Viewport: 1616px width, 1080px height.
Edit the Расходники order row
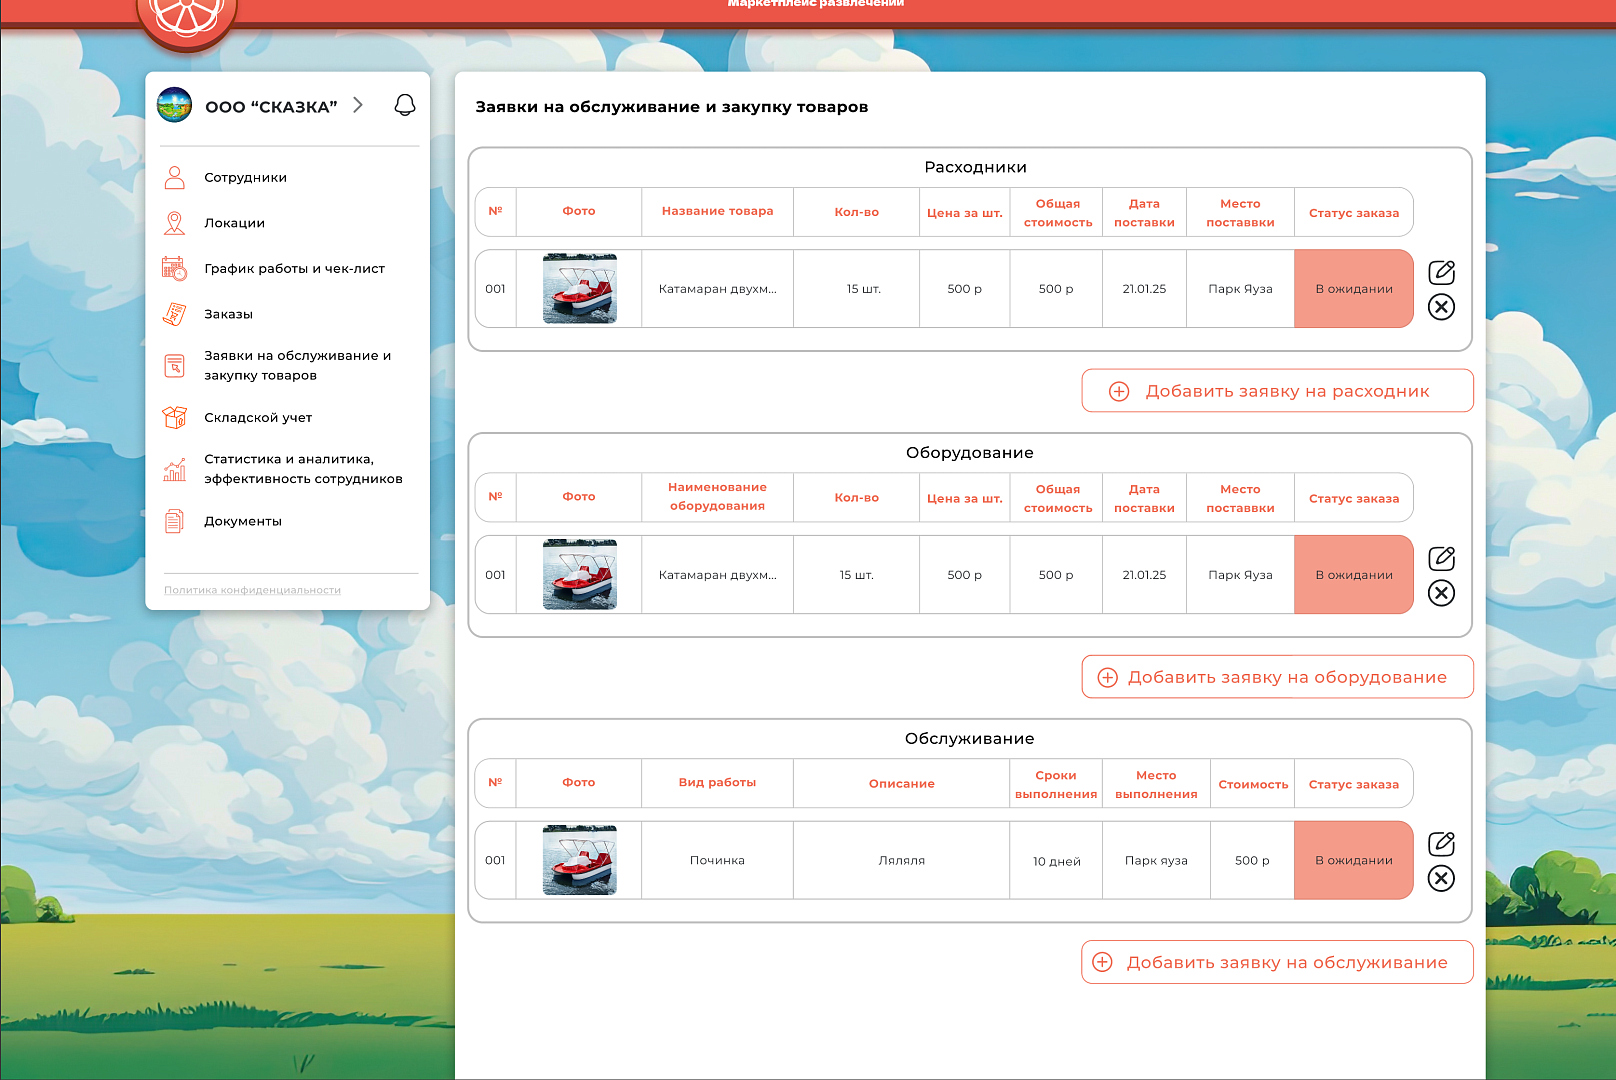coord(1441,272)
